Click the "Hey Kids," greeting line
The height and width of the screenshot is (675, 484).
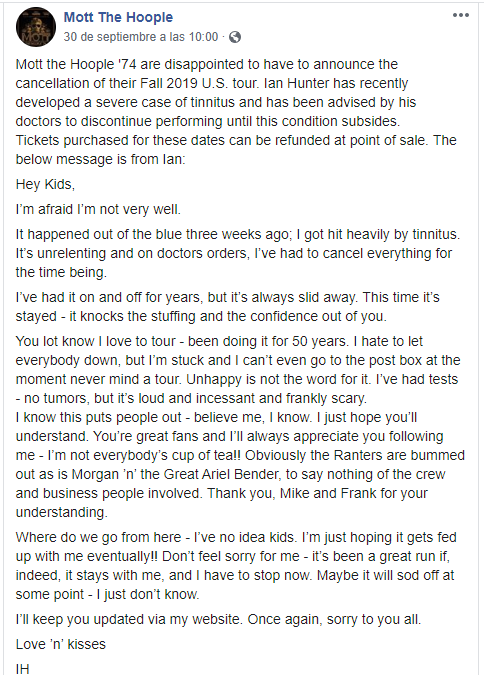(x=45, y=184)
